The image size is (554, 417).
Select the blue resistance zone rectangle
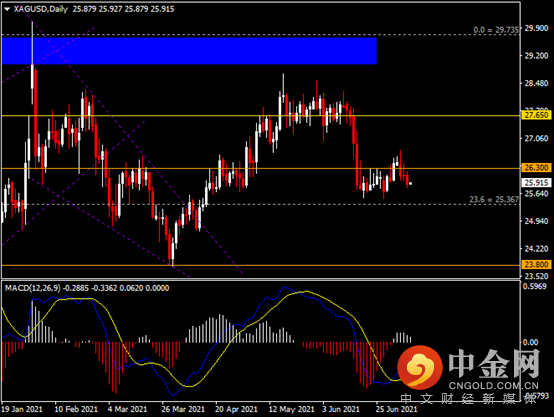(x=189, y=51)
